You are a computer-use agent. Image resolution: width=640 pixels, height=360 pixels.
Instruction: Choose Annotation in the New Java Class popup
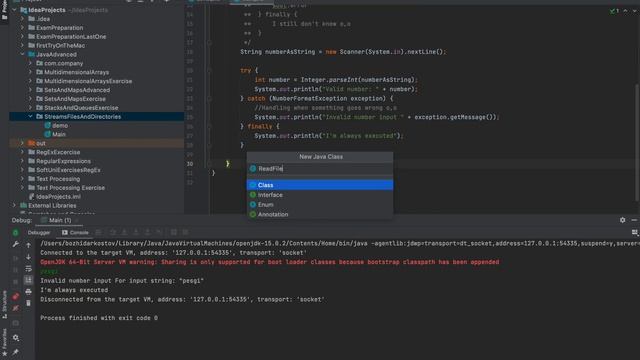point(320,214)
